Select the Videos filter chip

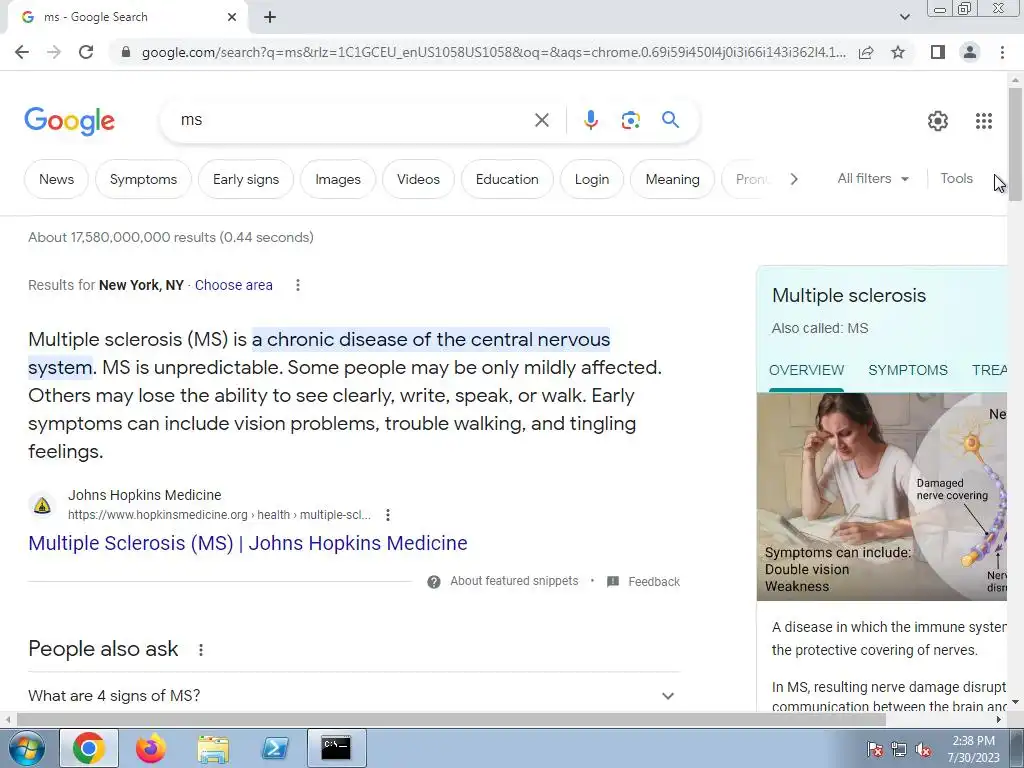[418, 179]
